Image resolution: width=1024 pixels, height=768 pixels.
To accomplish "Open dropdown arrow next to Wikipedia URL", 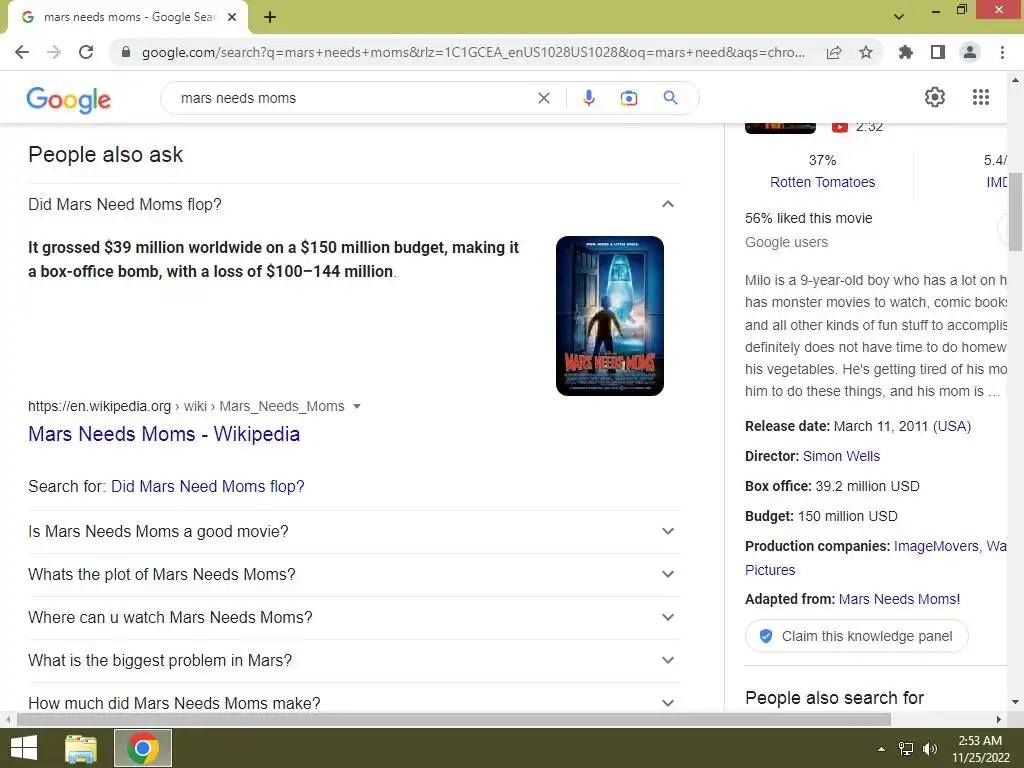I will (357, 406).
